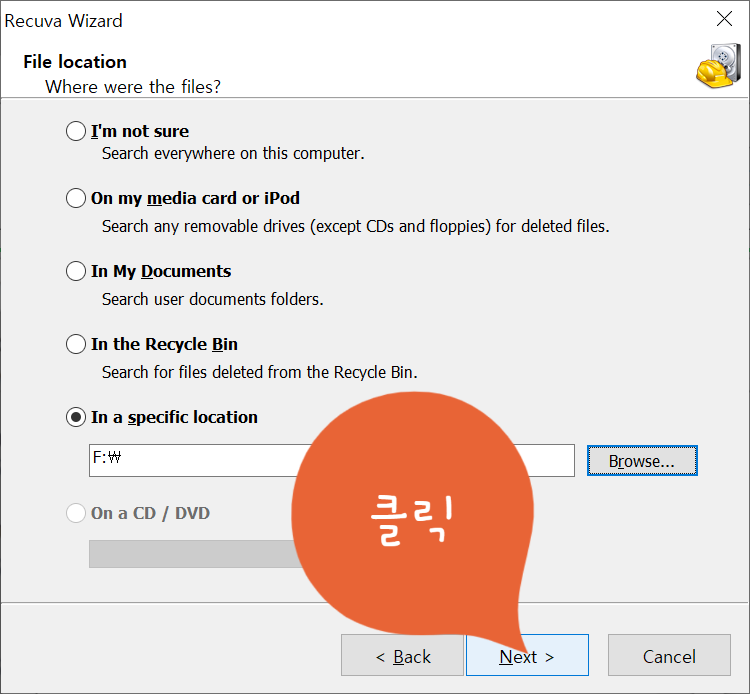The height and width of the screenshot is (694, 750).
Task: Click "Search for files deleted from the Recycle Bin."
Action: coord(260,372)
